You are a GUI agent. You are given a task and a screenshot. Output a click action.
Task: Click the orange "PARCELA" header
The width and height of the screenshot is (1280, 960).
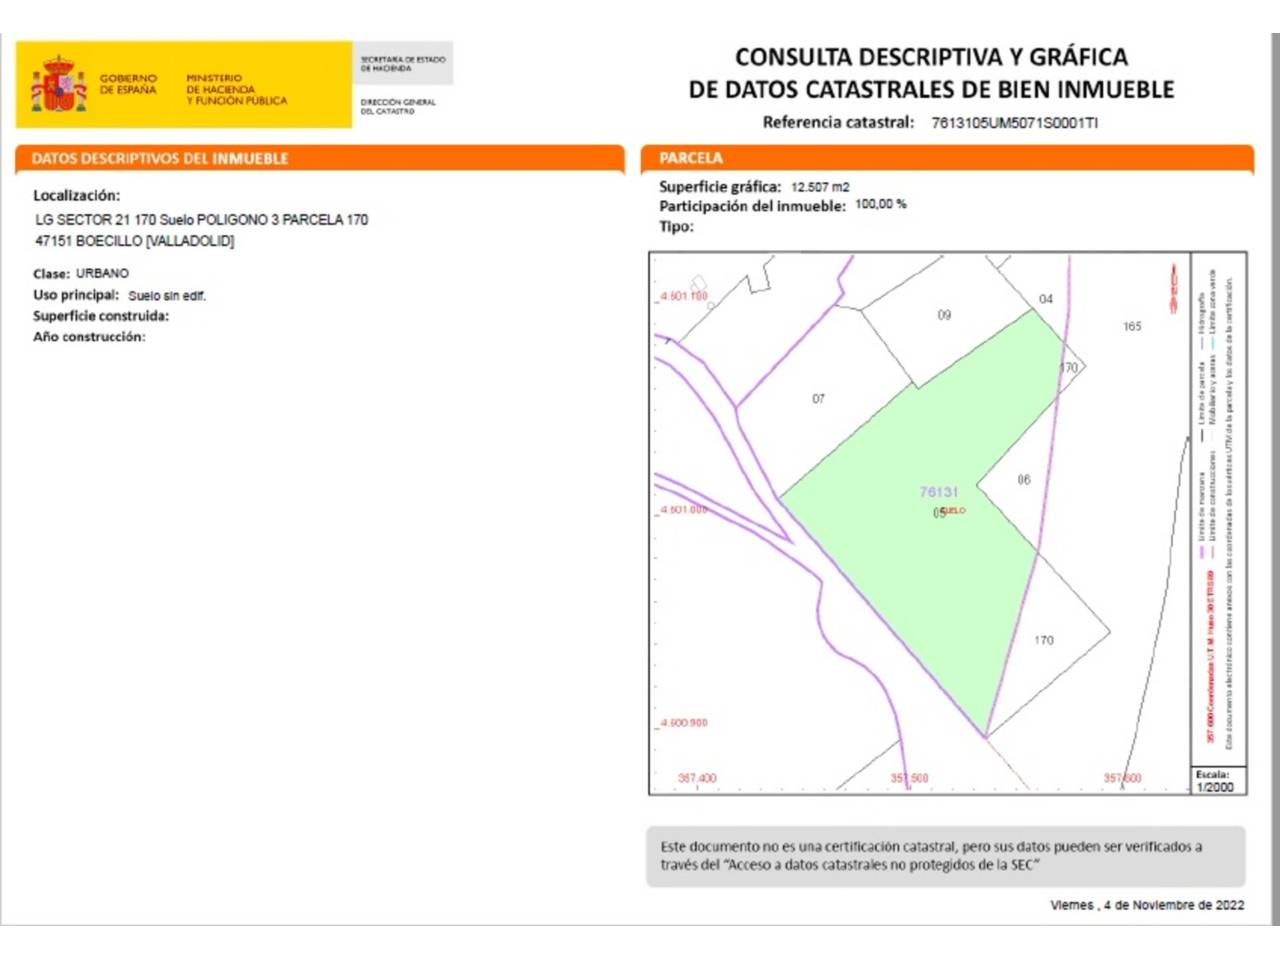pos(690,158)
